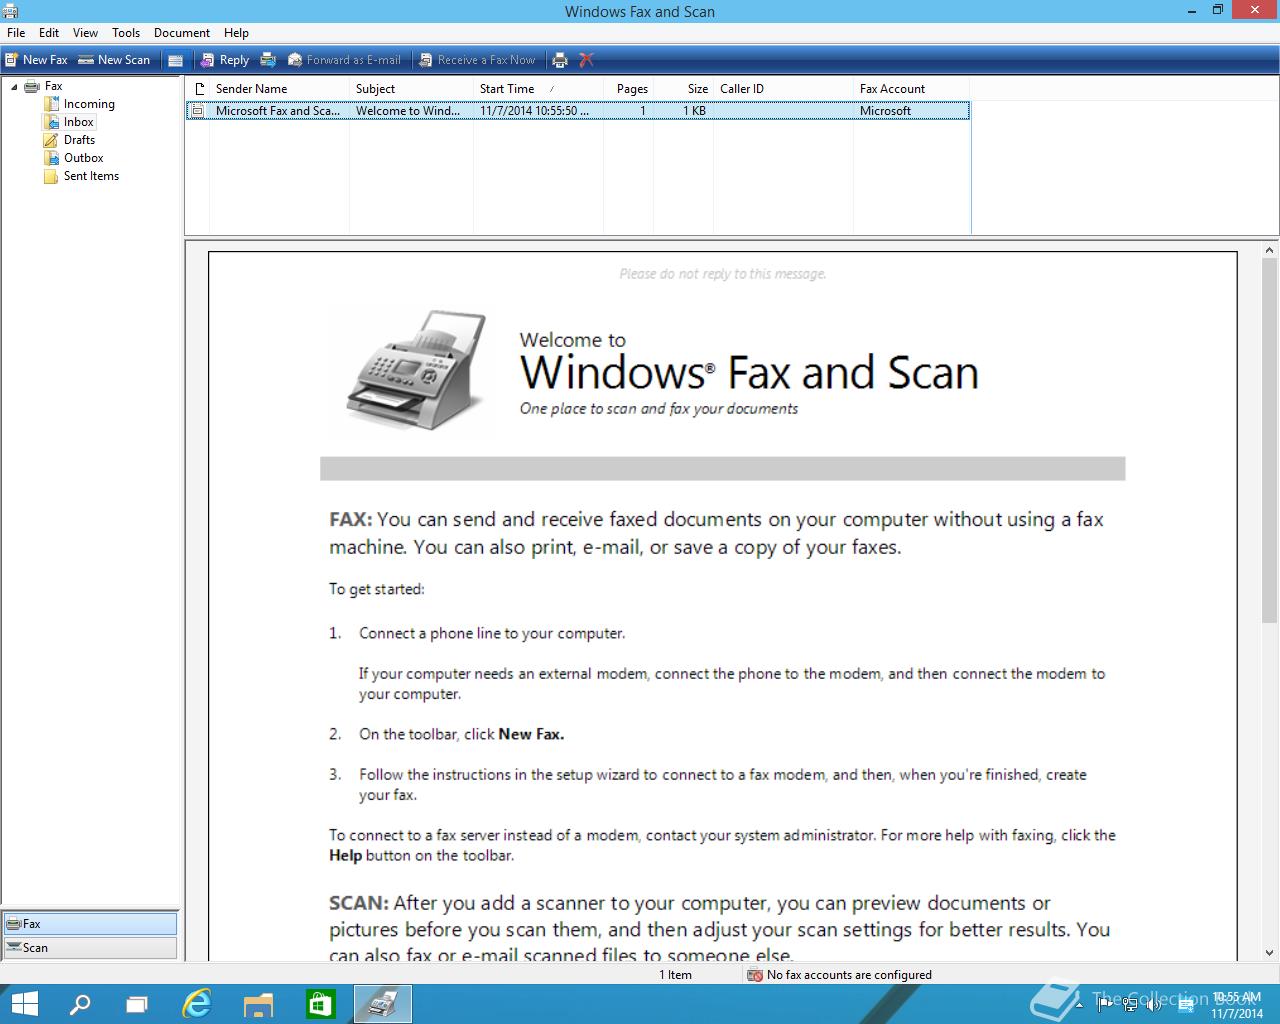Screen dimensions: 1280x1024
Task: Collapse the Fax tree node
Action: point(14,87)
